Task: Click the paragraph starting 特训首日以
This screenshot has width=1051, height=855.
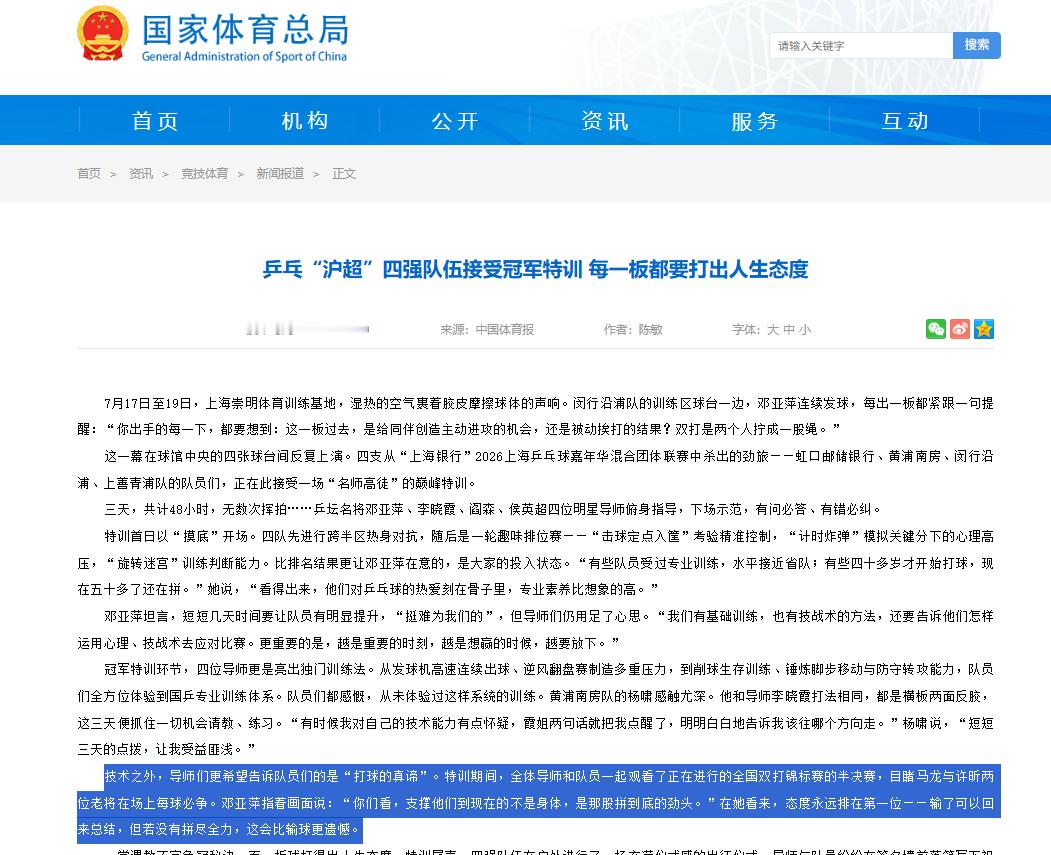Action: 536,563
